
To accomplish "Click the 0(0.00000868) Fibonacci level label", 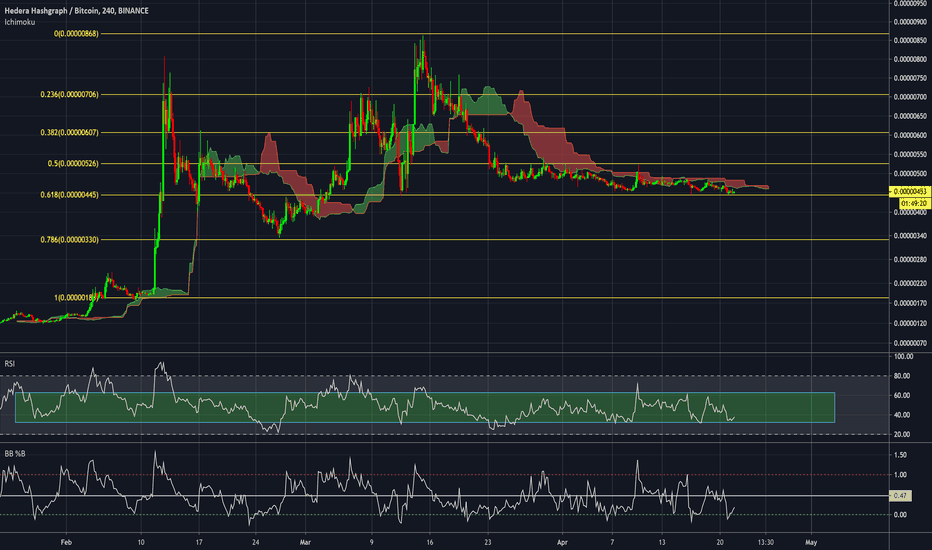I will click(76, 34).
